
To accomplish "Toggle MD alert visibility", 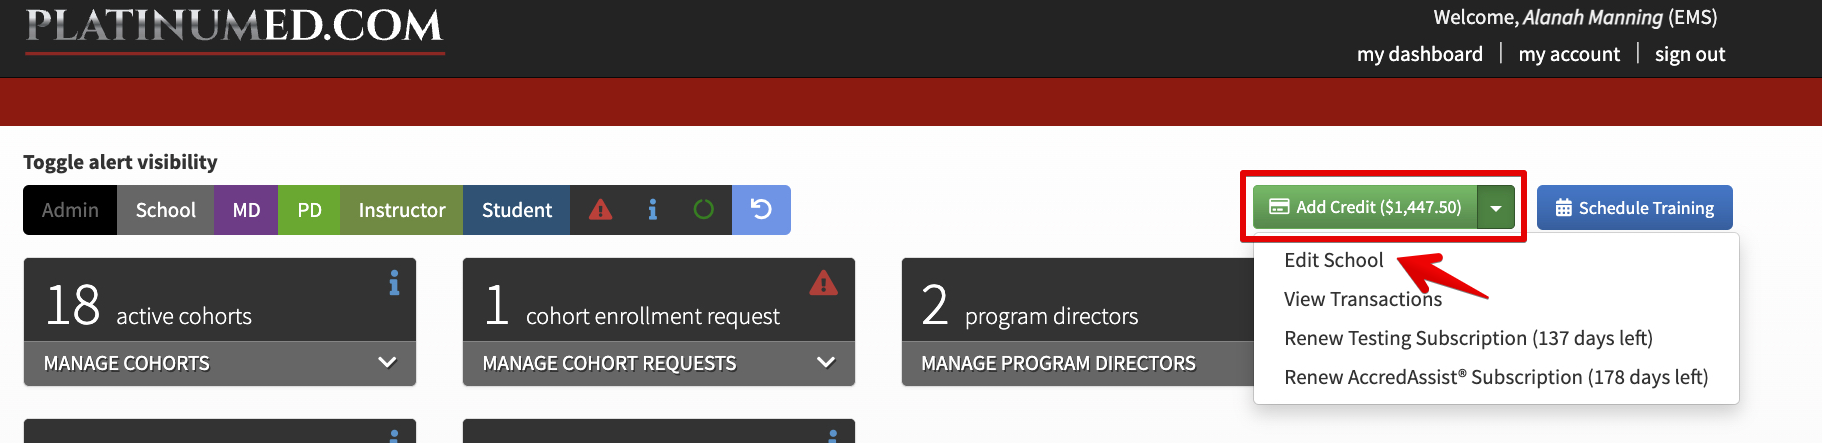I will pos(246,210).
